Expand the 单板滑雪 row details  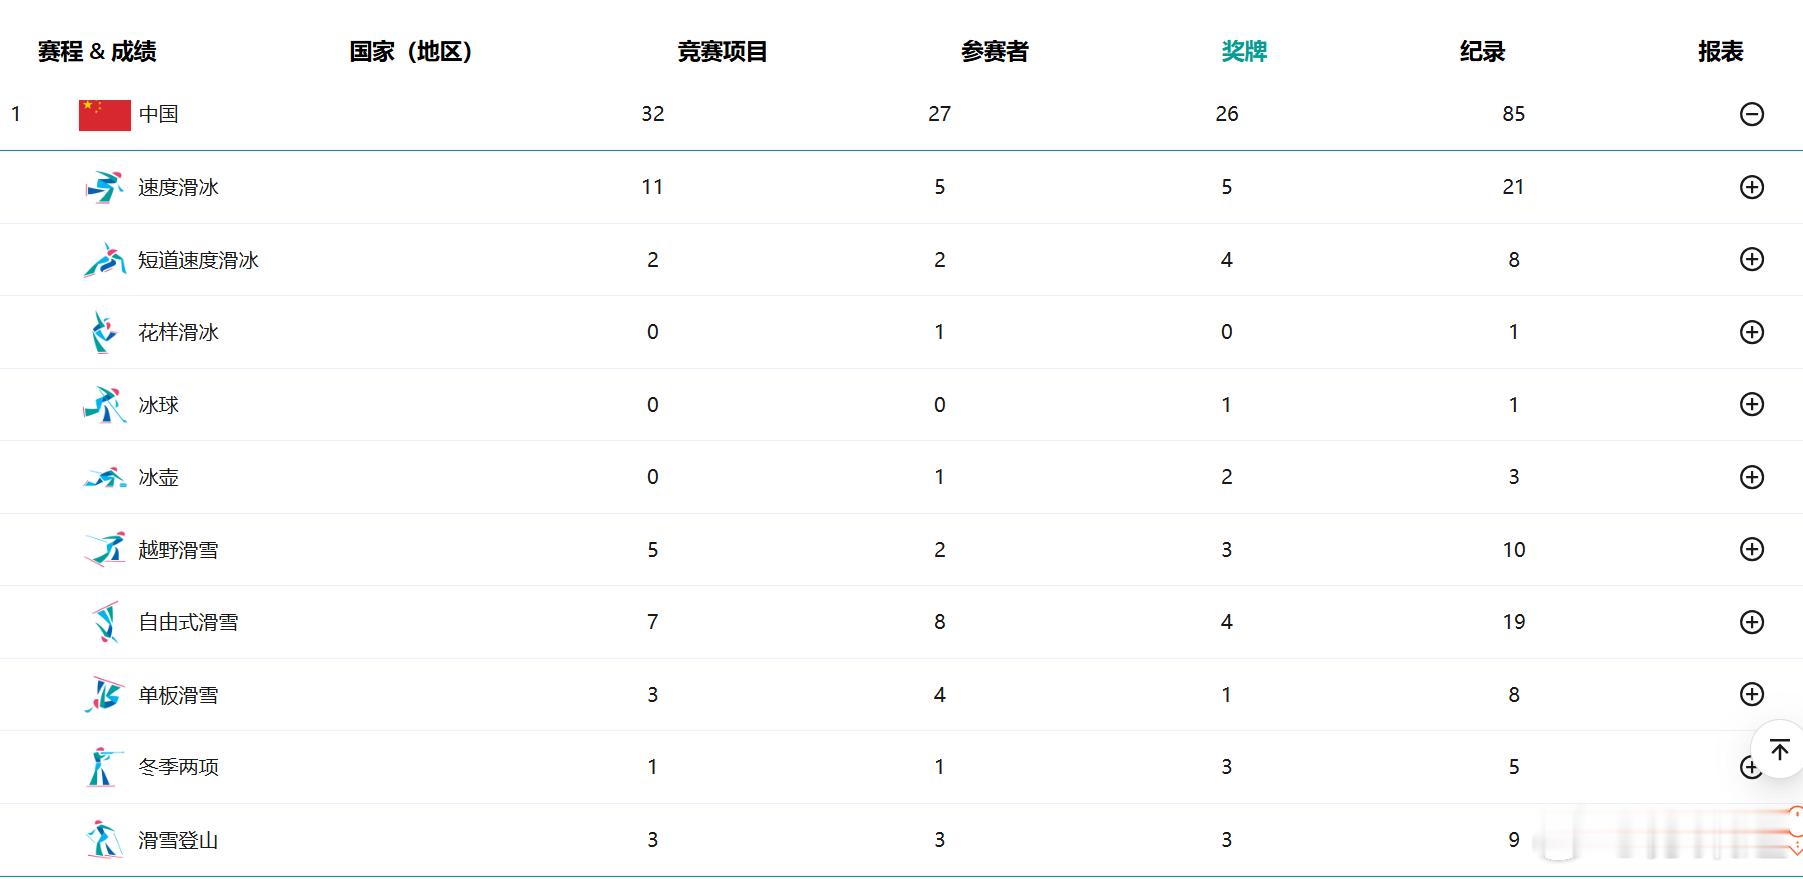tap(1752, 694)
